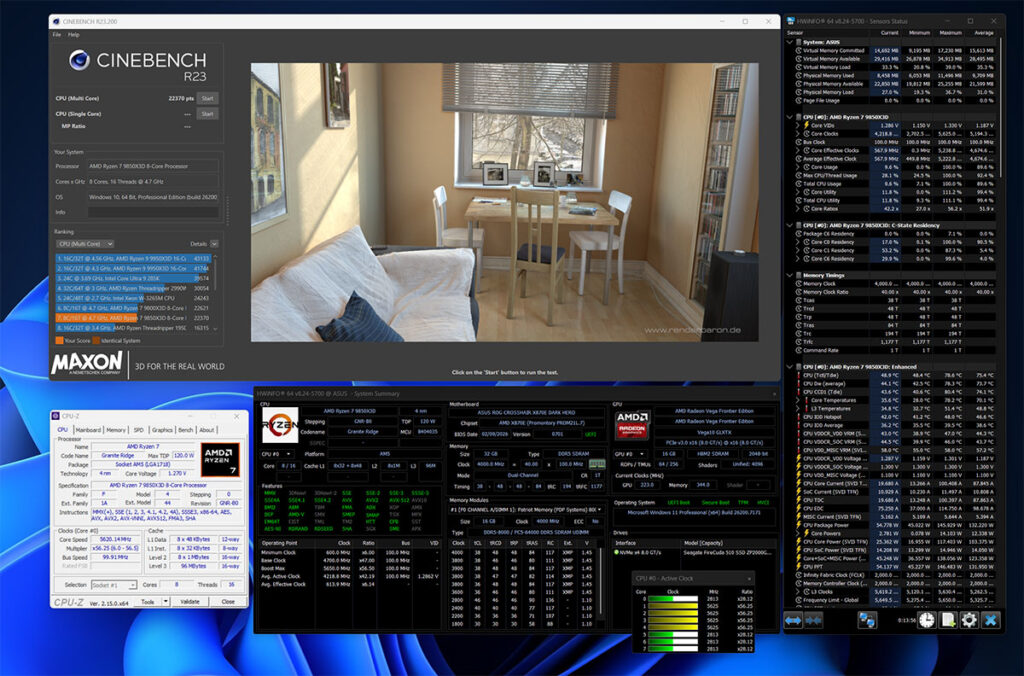Open the File menu in Cinebench

coord(57,34)
